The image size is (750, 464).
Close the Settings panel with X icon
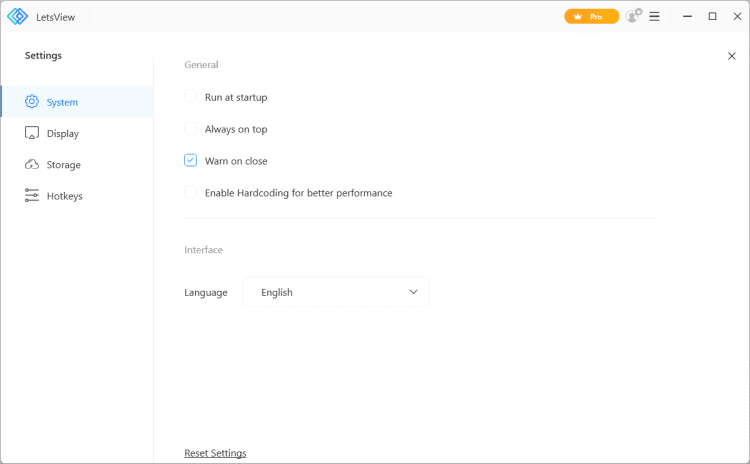(731, 56)
